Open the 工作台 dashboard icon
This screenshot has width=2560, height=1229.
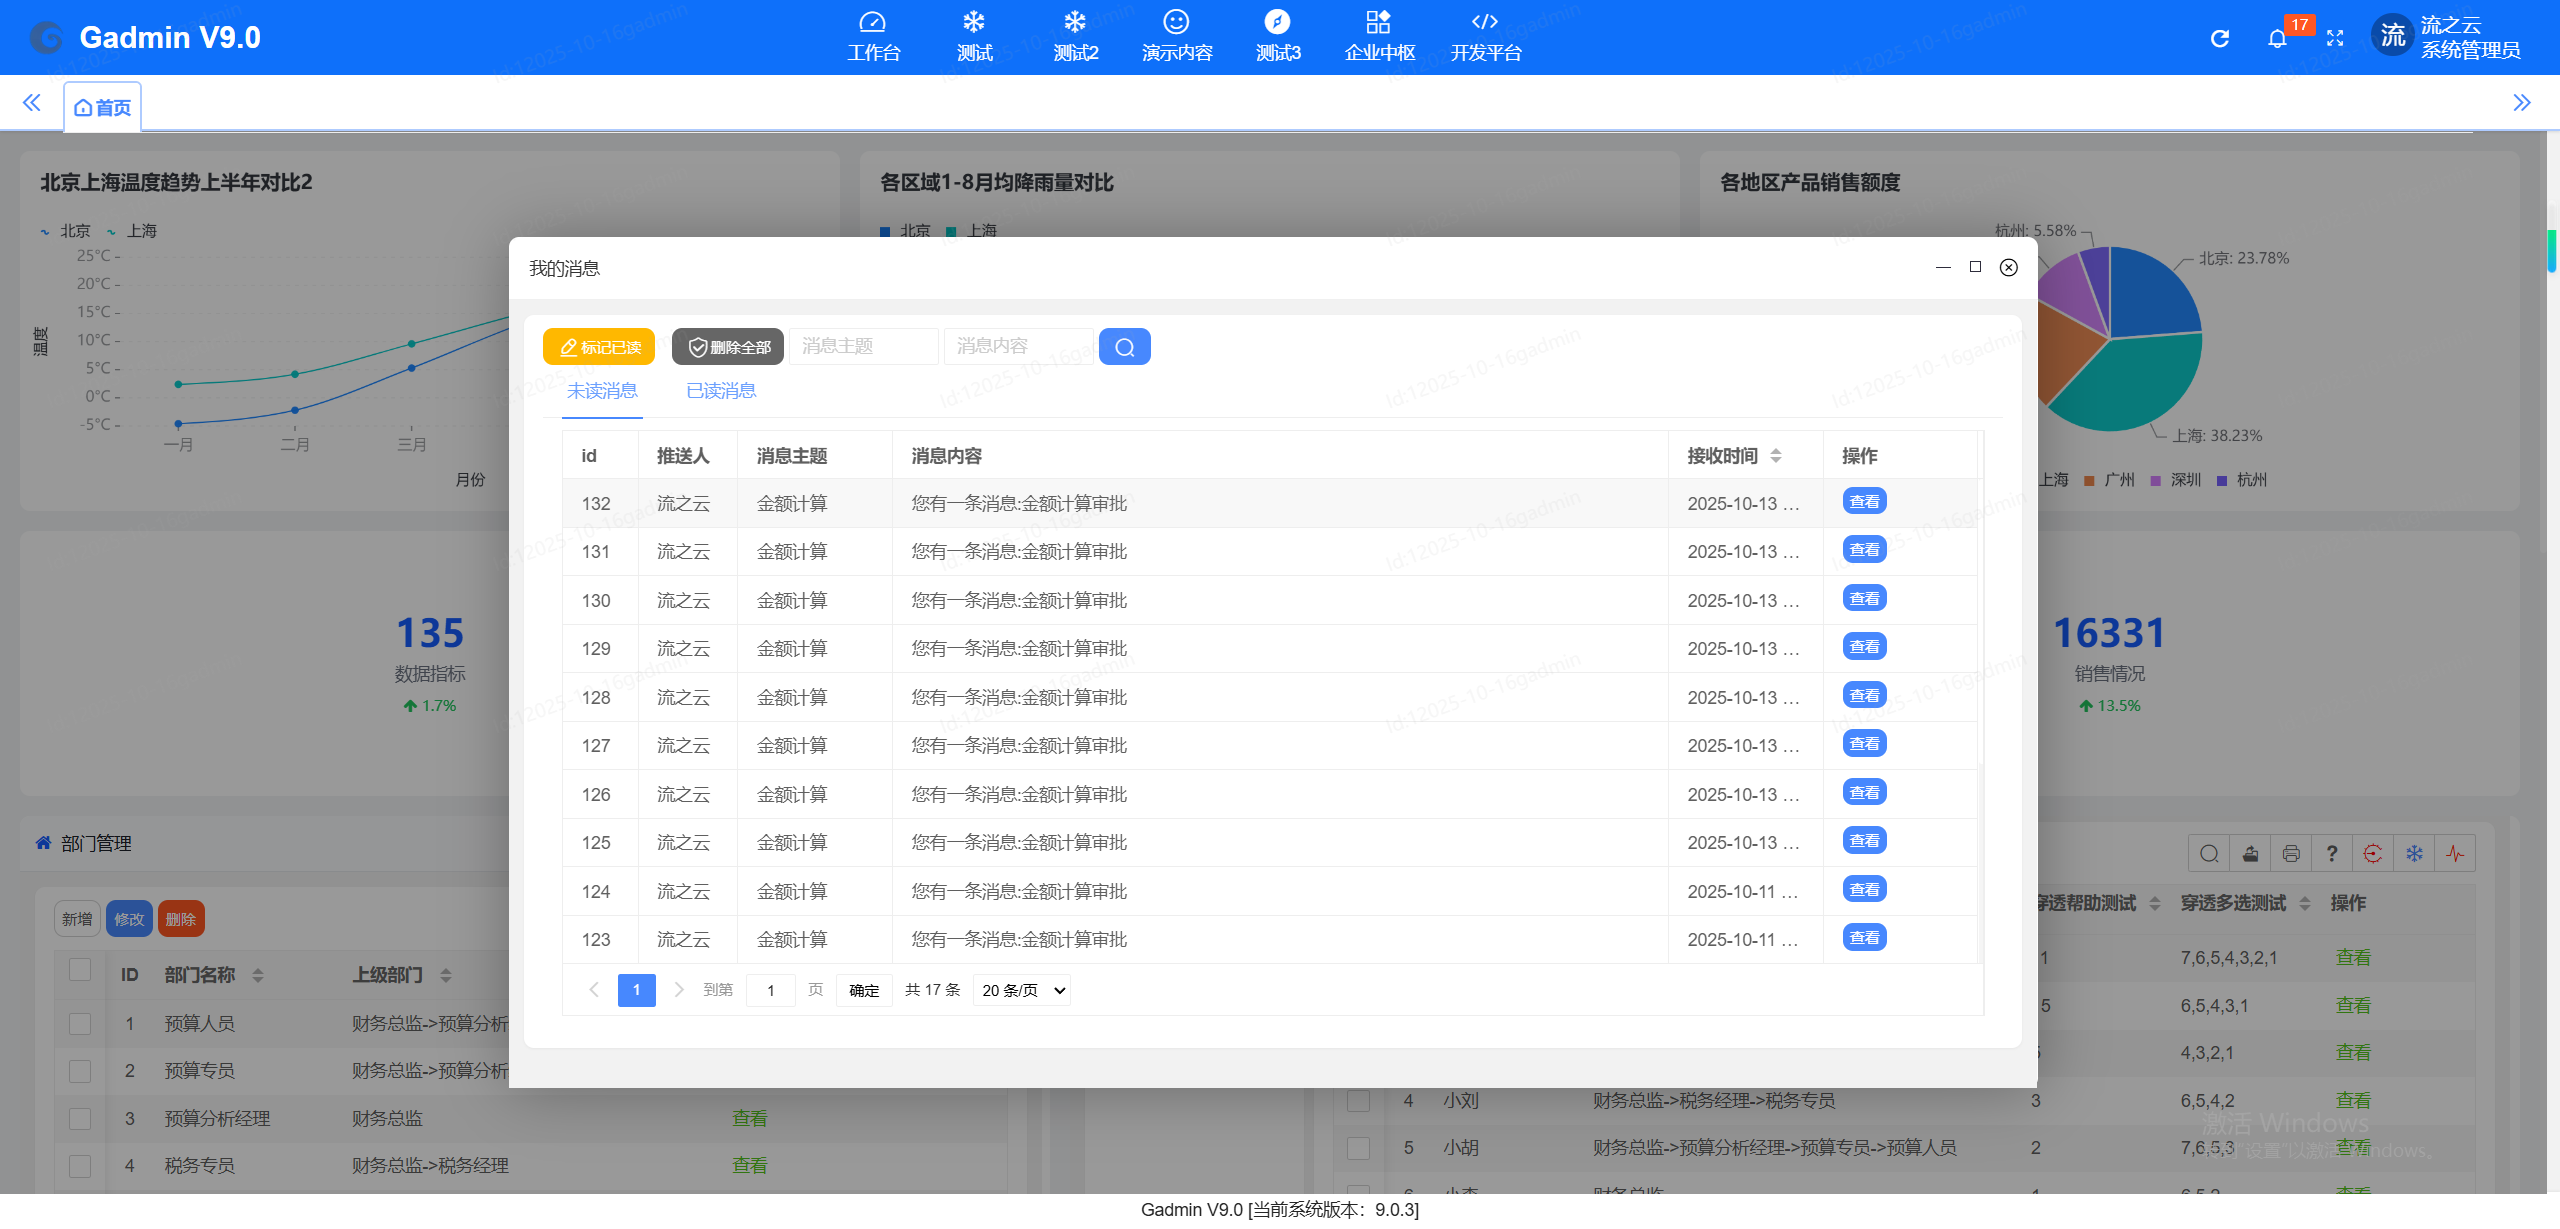[x=873, y=22]
